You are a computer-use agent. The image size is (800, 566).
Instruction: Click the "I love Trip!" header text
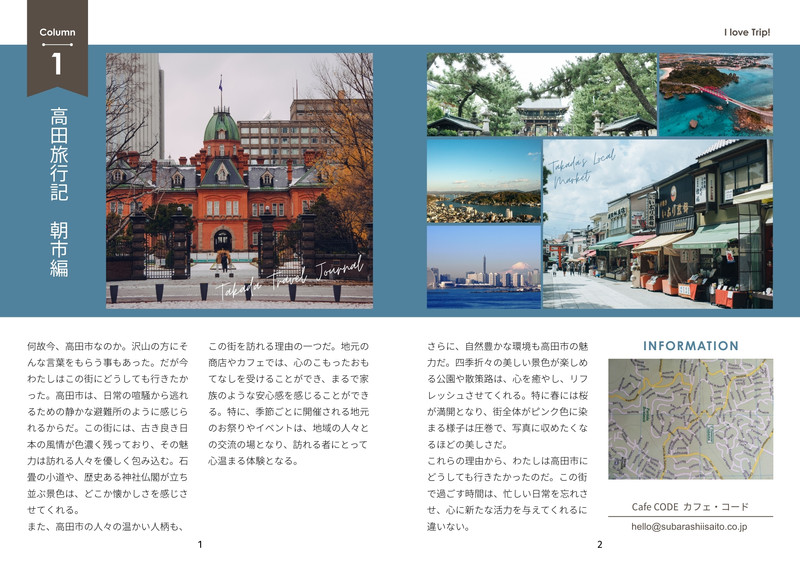(x=747, y=33)
